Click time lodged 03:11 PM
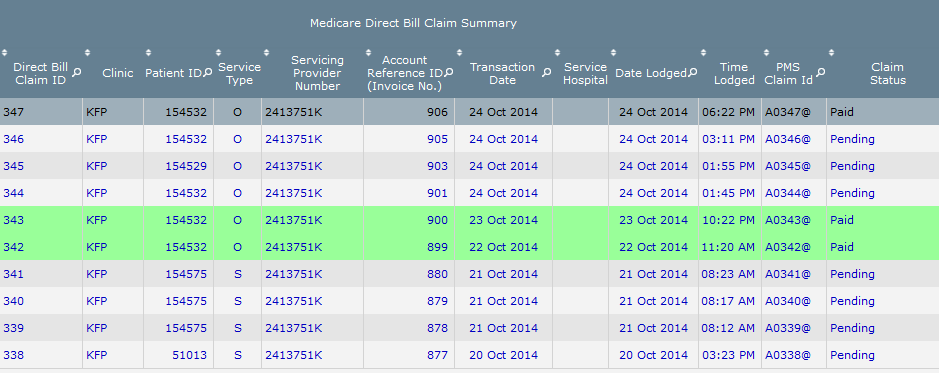Viewport: 939px width, 373px height. 728,140
